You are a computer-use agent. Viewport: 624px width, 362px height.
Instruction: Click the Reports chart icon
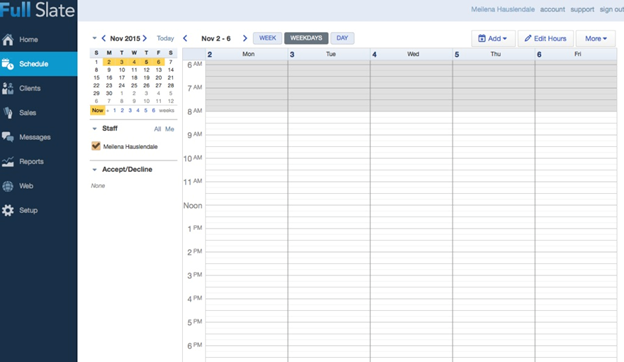[x=8, y=162]
